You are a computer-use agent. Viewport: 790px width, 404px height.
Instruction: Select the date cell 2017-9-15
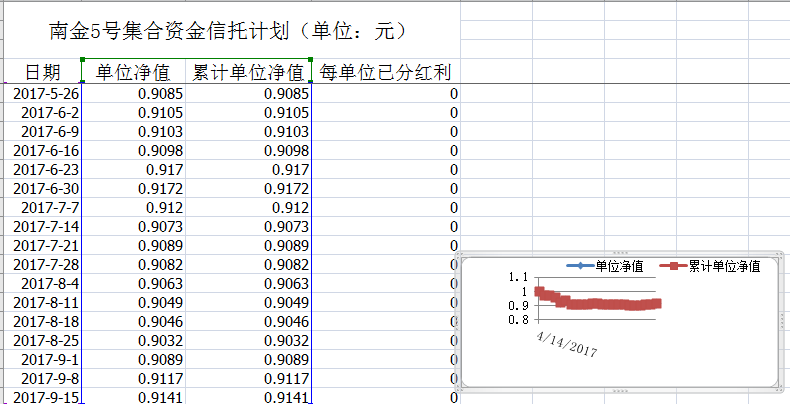tap(42, 397)
